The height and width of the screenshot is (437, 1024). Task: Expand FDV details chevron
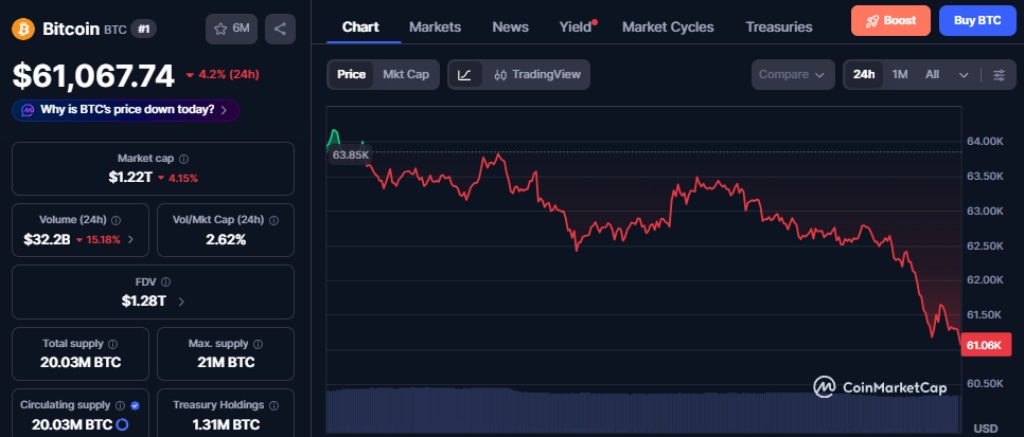[181, 301]
